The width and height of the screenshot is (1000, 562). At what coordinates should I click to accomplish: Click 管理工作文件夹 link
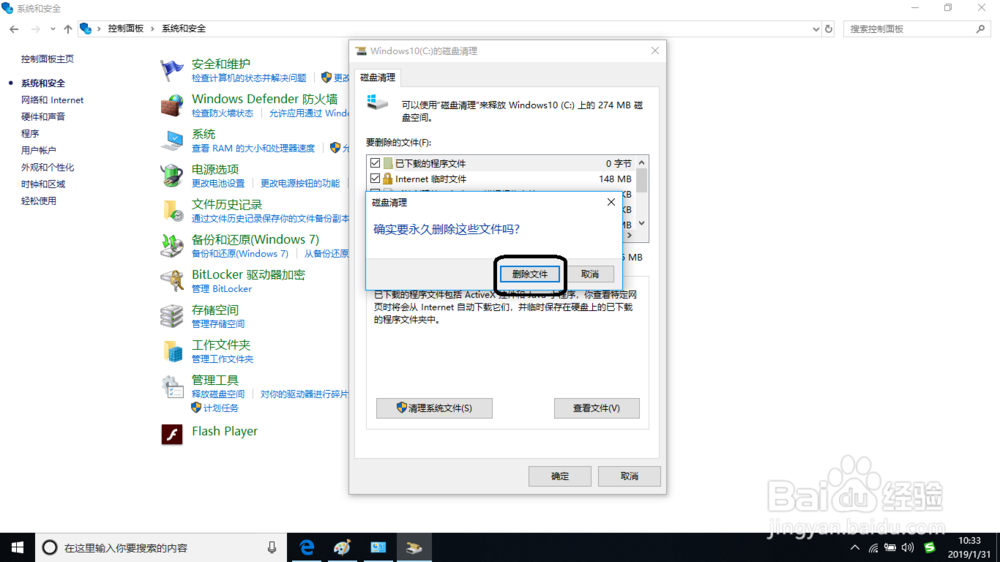point(222,359)
